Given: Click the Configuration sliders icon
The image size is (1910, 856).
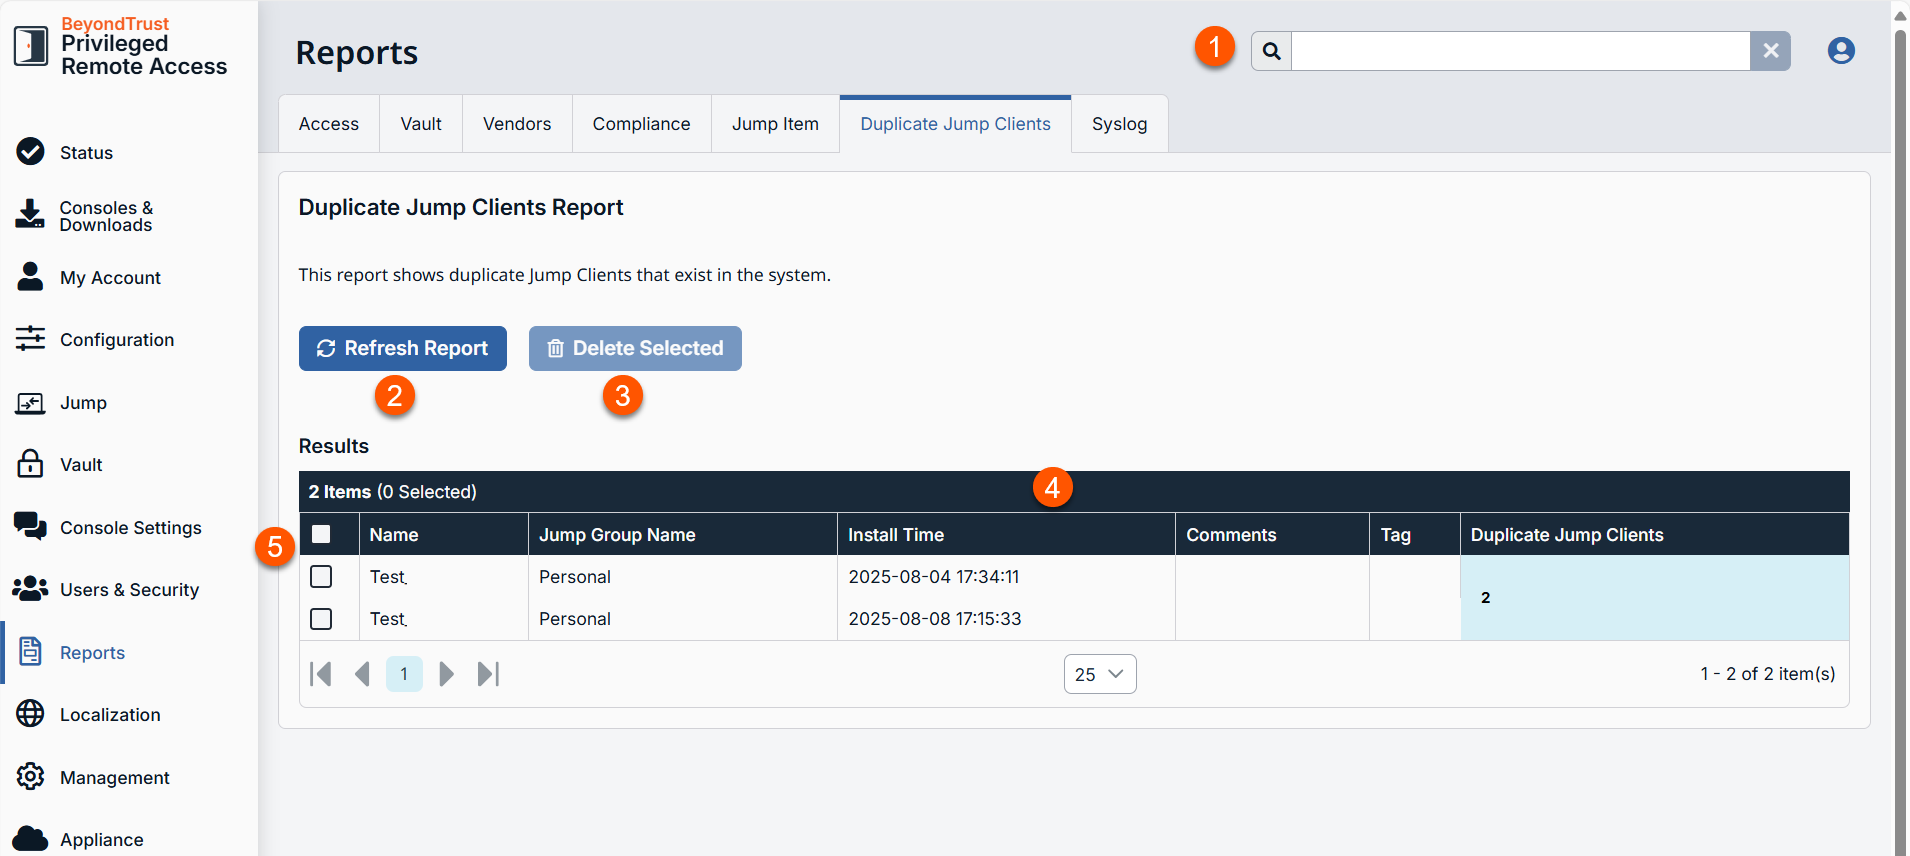Looking at the screenshot, I should pos(31,338).
